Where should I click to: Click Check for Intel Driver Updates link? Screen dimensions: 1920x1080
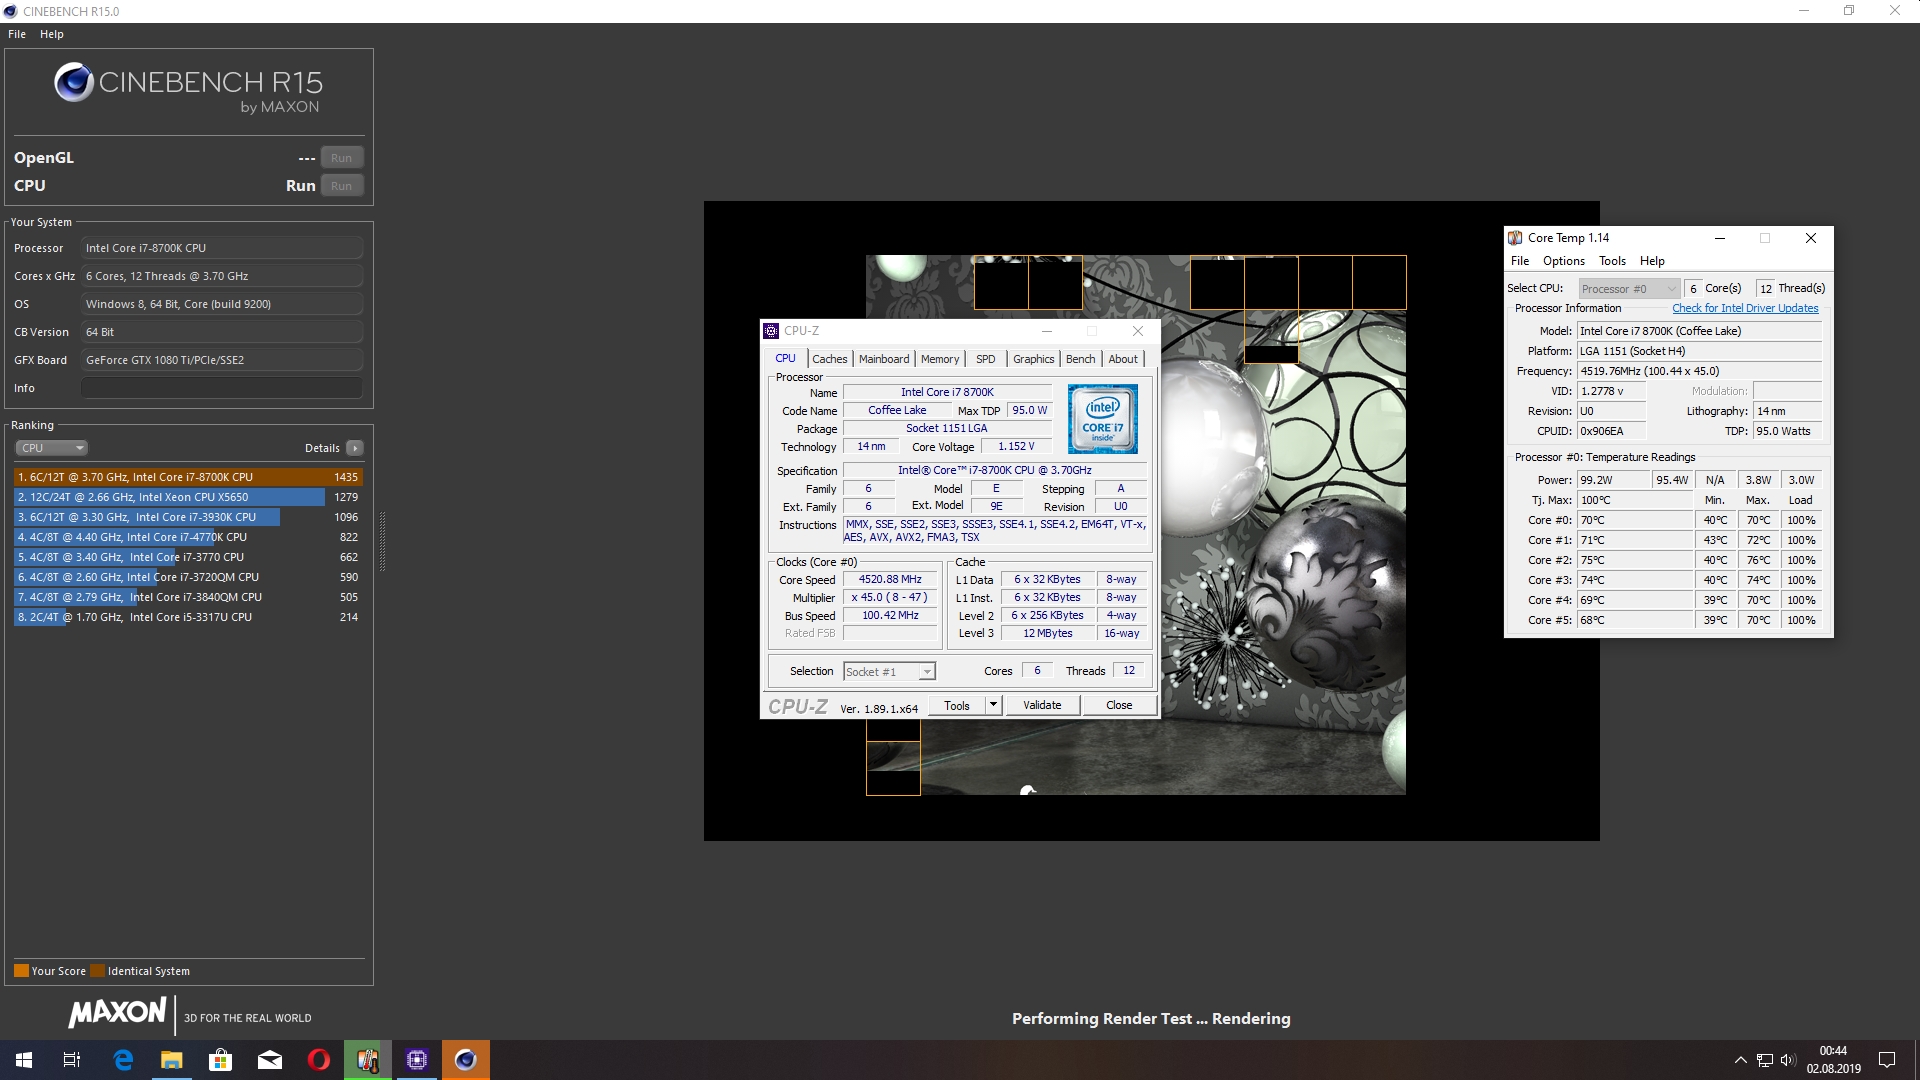pyautogui.click(x=1745, y=309)
